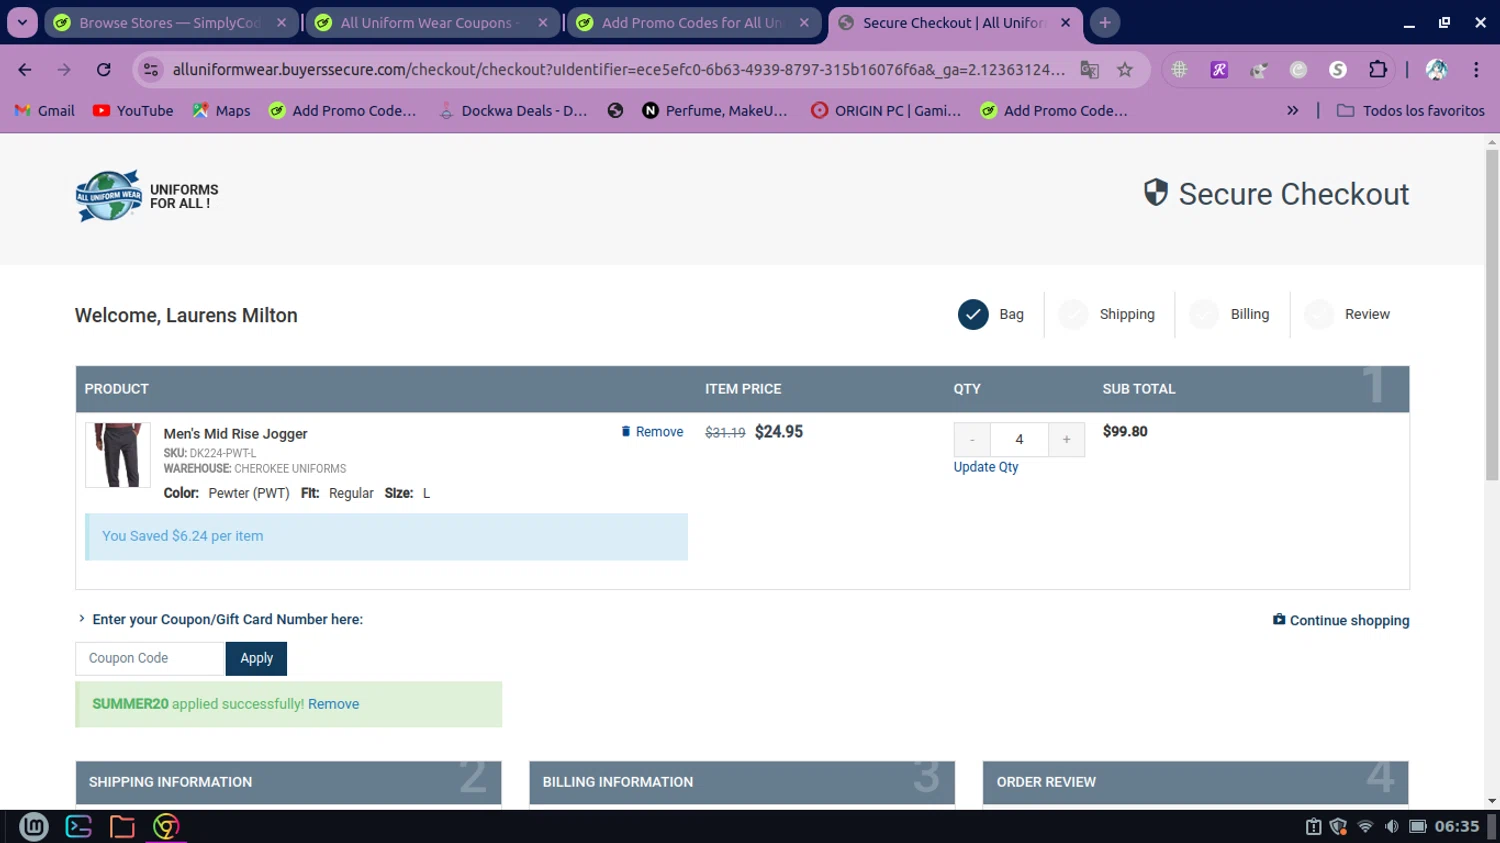Open the tab search dropdown
Image resolution: width=1500 pixels, height=843 pixels.
[x=22, y=22]
